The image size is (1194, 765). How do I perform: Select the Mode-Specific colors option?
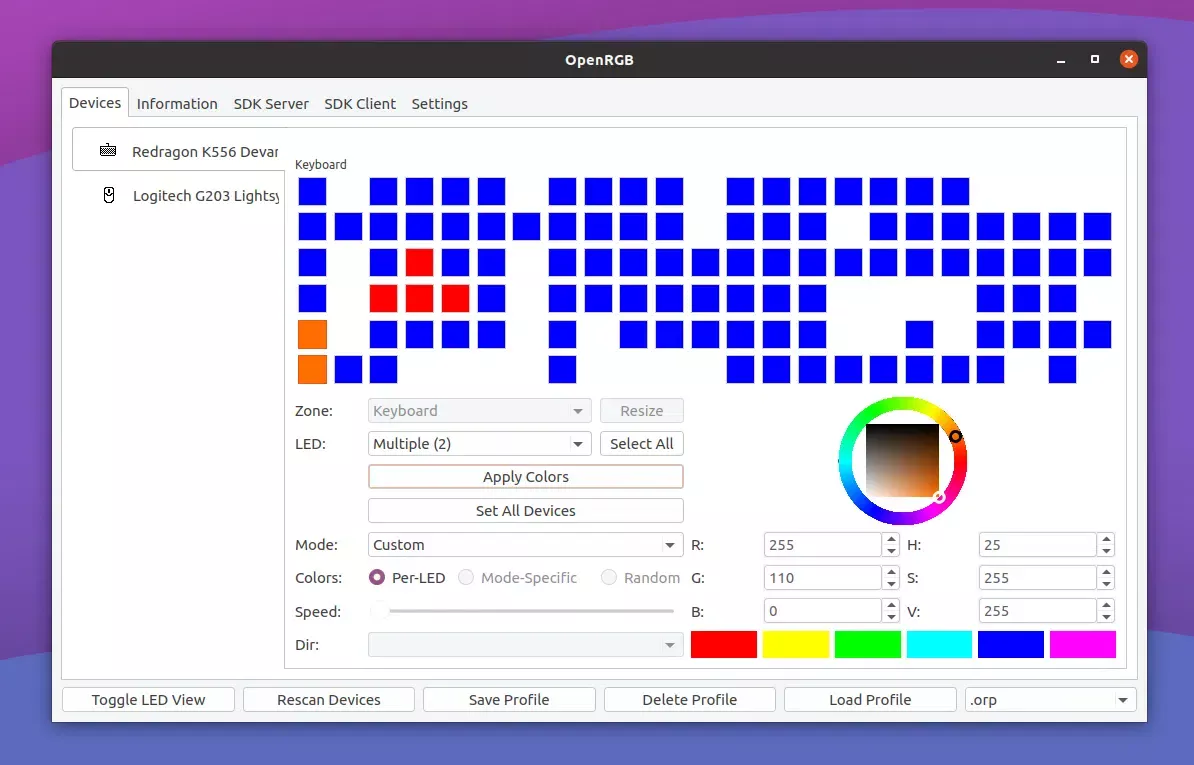(x=465, y=577)
